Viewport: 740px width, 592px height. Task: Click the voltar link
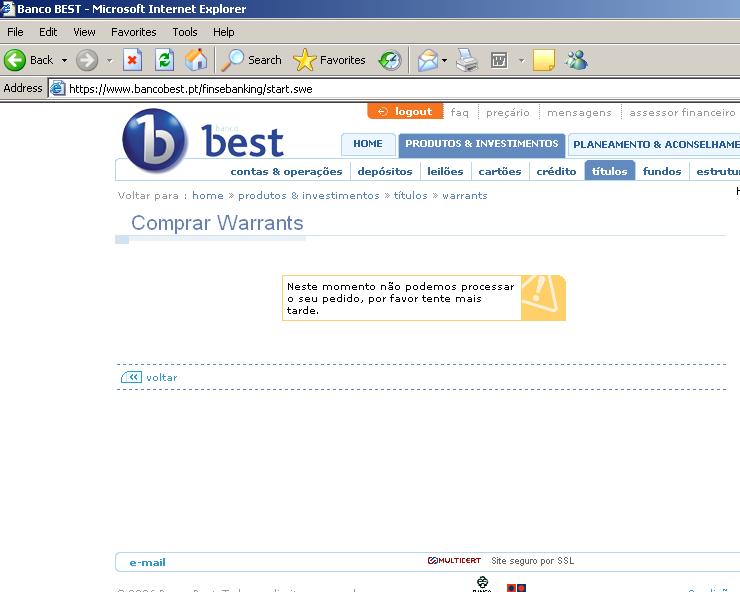pos(161,378)
